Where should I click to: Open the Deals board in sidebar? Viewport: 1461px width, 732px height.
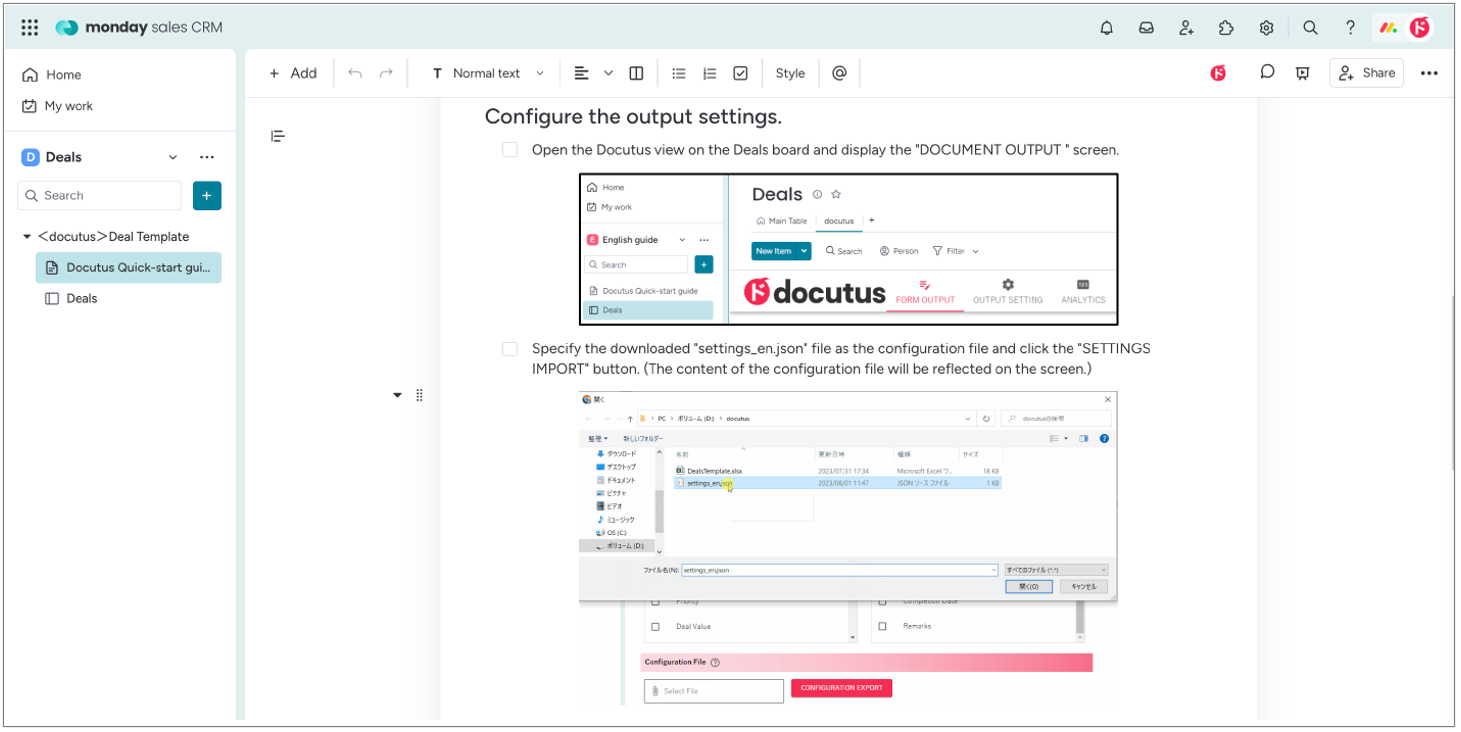coord(82,298)
